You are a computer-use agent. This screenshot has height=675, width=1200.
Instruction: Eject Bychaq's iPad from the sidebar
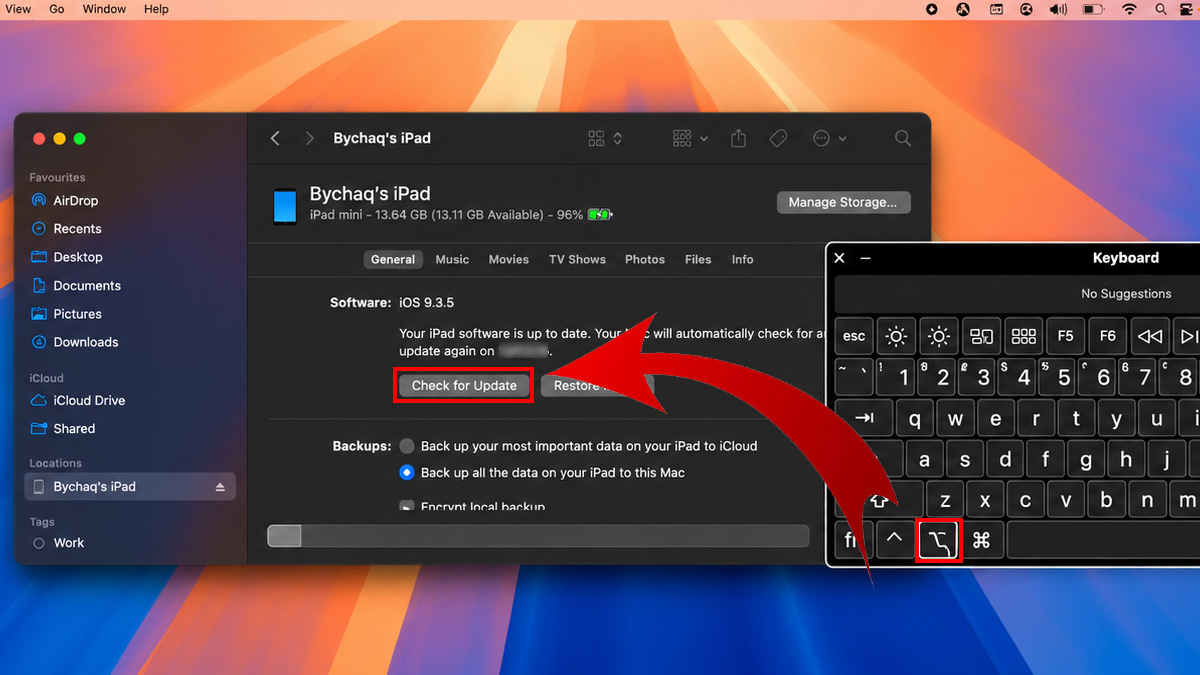[221, 487]
